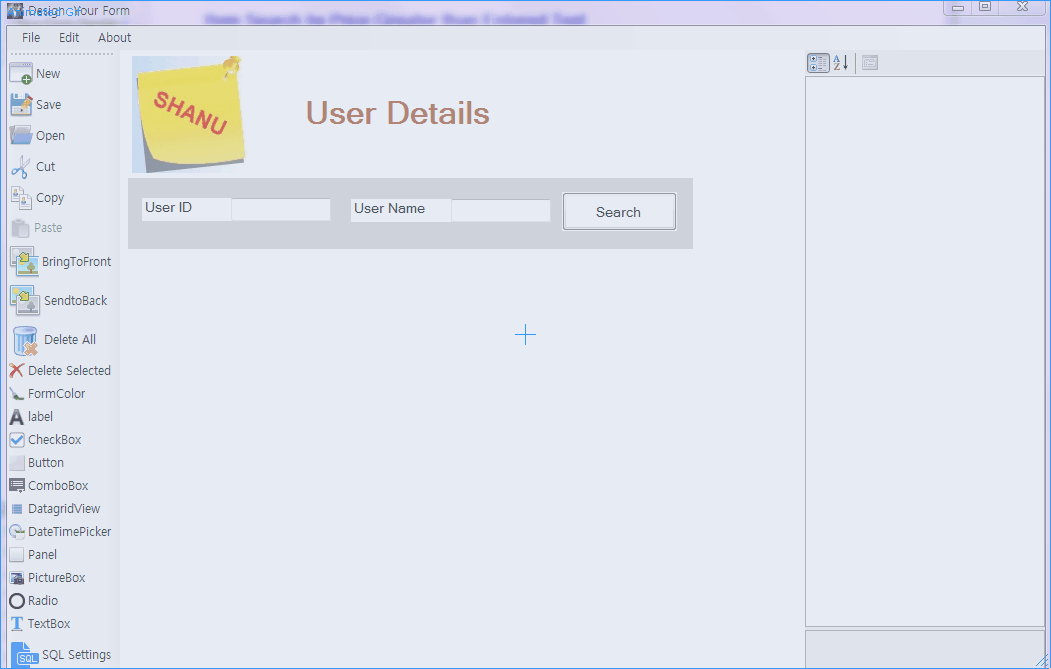Open FormColor picker tool

pos(17,393)
